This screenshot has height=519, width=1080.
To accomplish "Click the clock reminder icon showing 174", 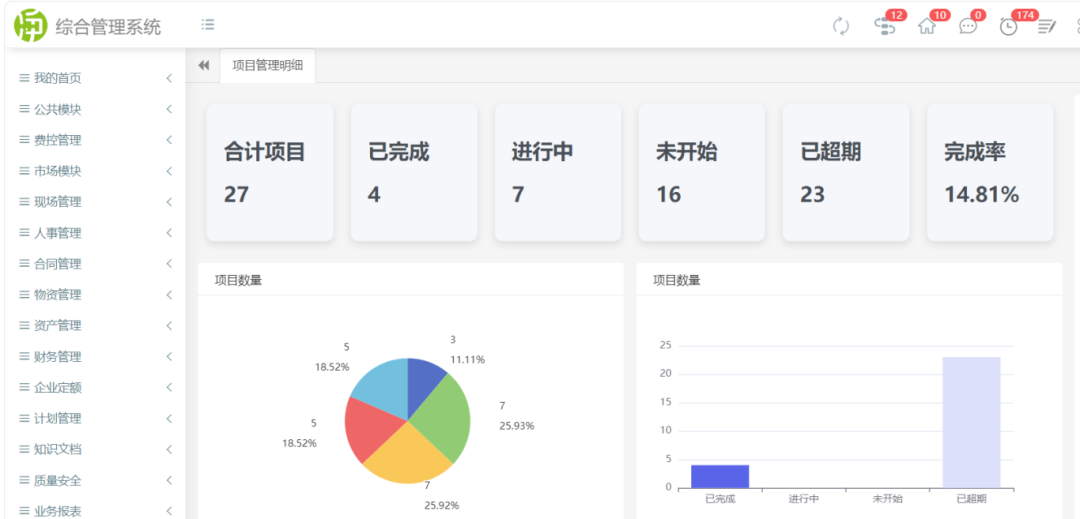I will pyautogui.click(x=1008, y=27).
